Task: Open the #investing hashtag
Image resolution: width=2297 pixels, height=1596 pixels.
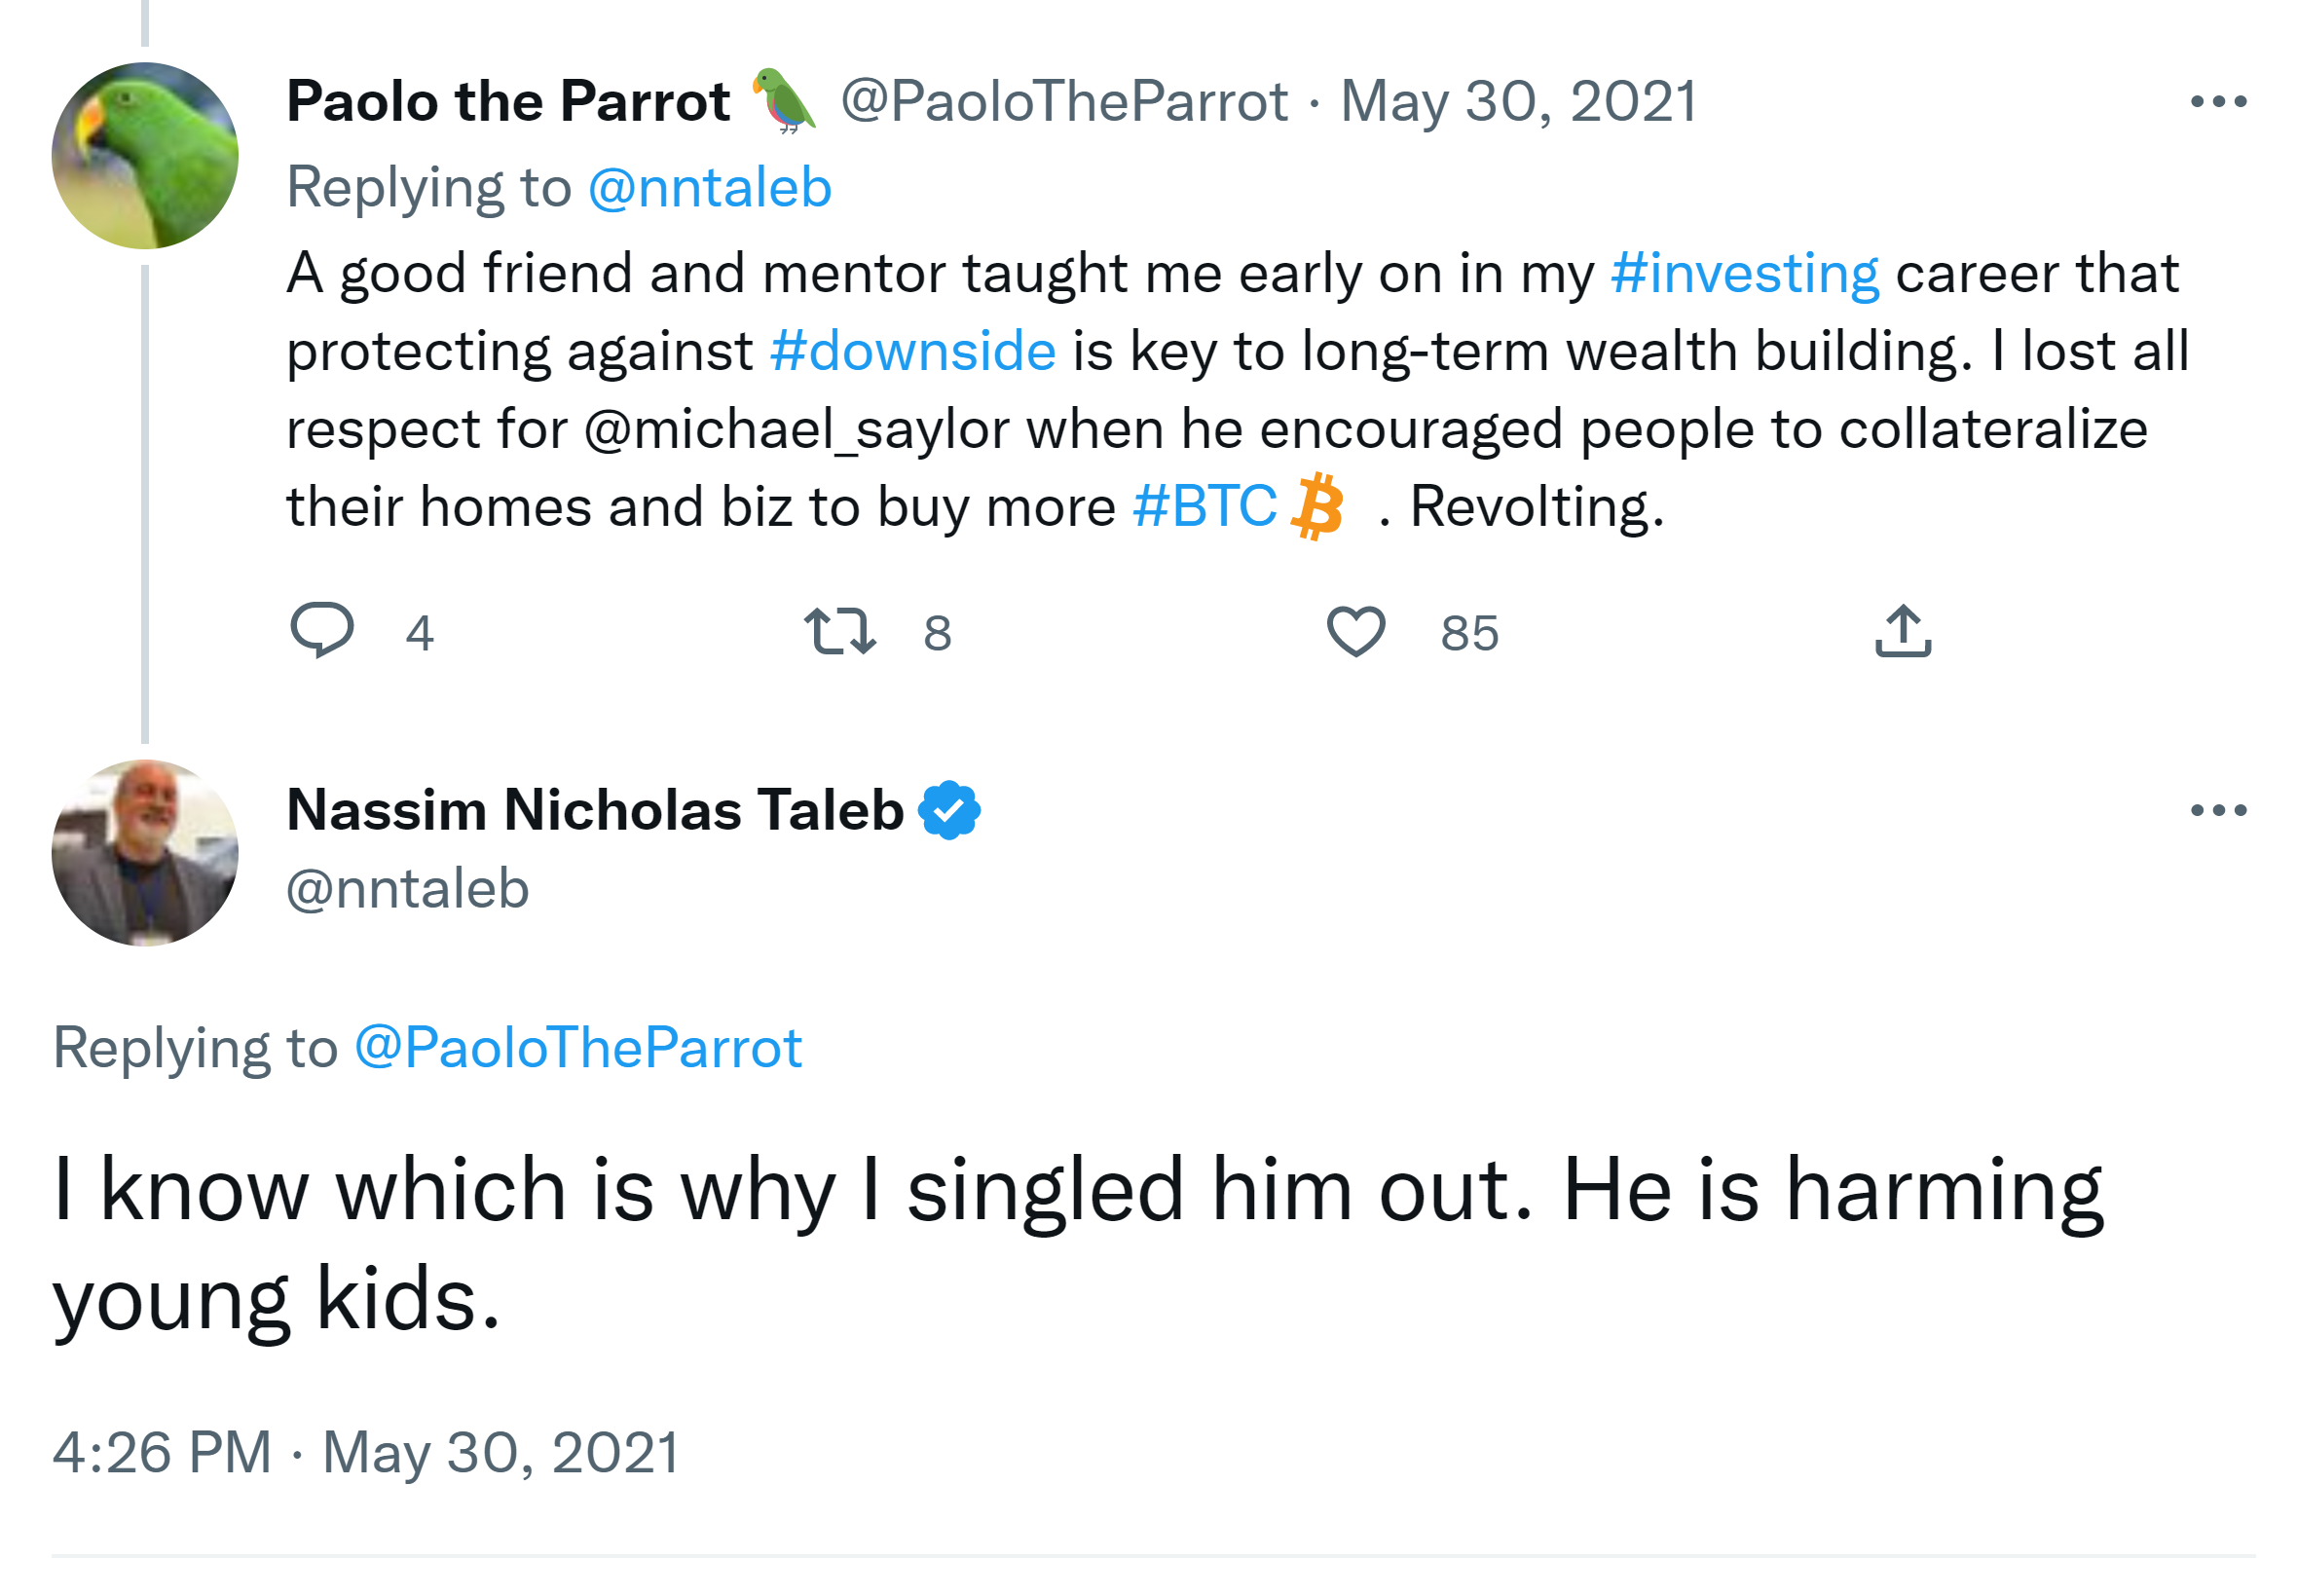Action: click(1744, 273)
